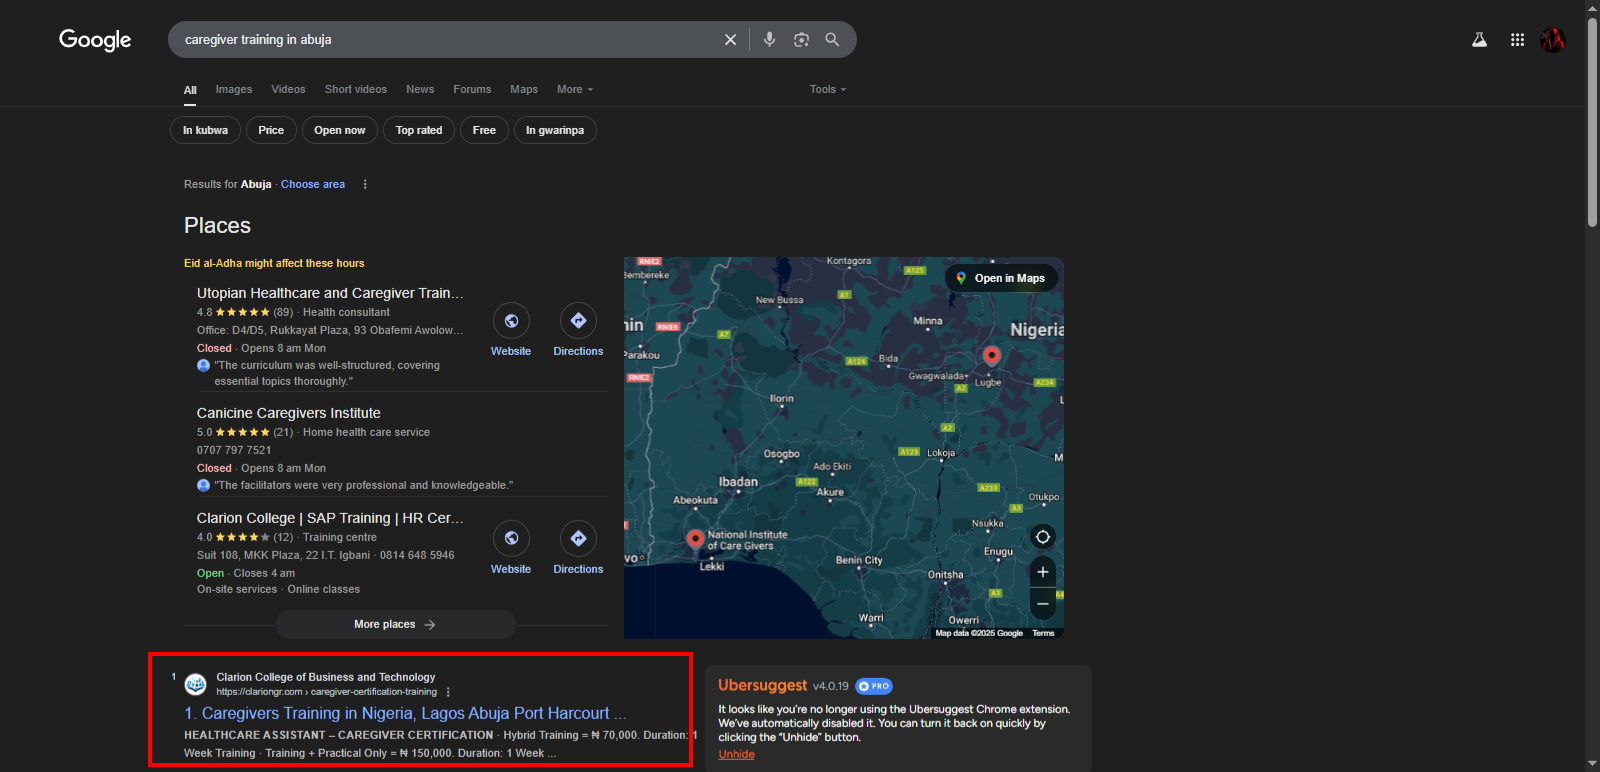This screenshot has width=1600, height=772.
Task: Submit search with magnifier icon
Action: (832, 40)
